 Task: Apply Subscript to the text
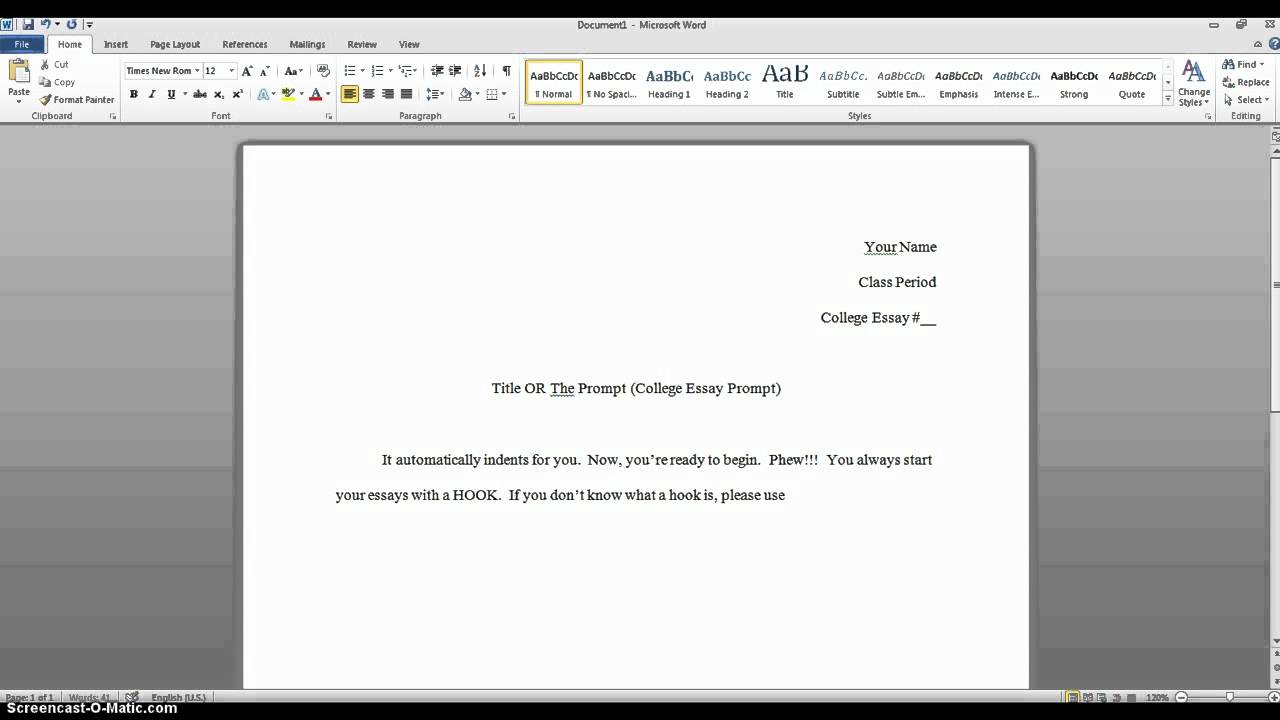(x=218, y=93)
